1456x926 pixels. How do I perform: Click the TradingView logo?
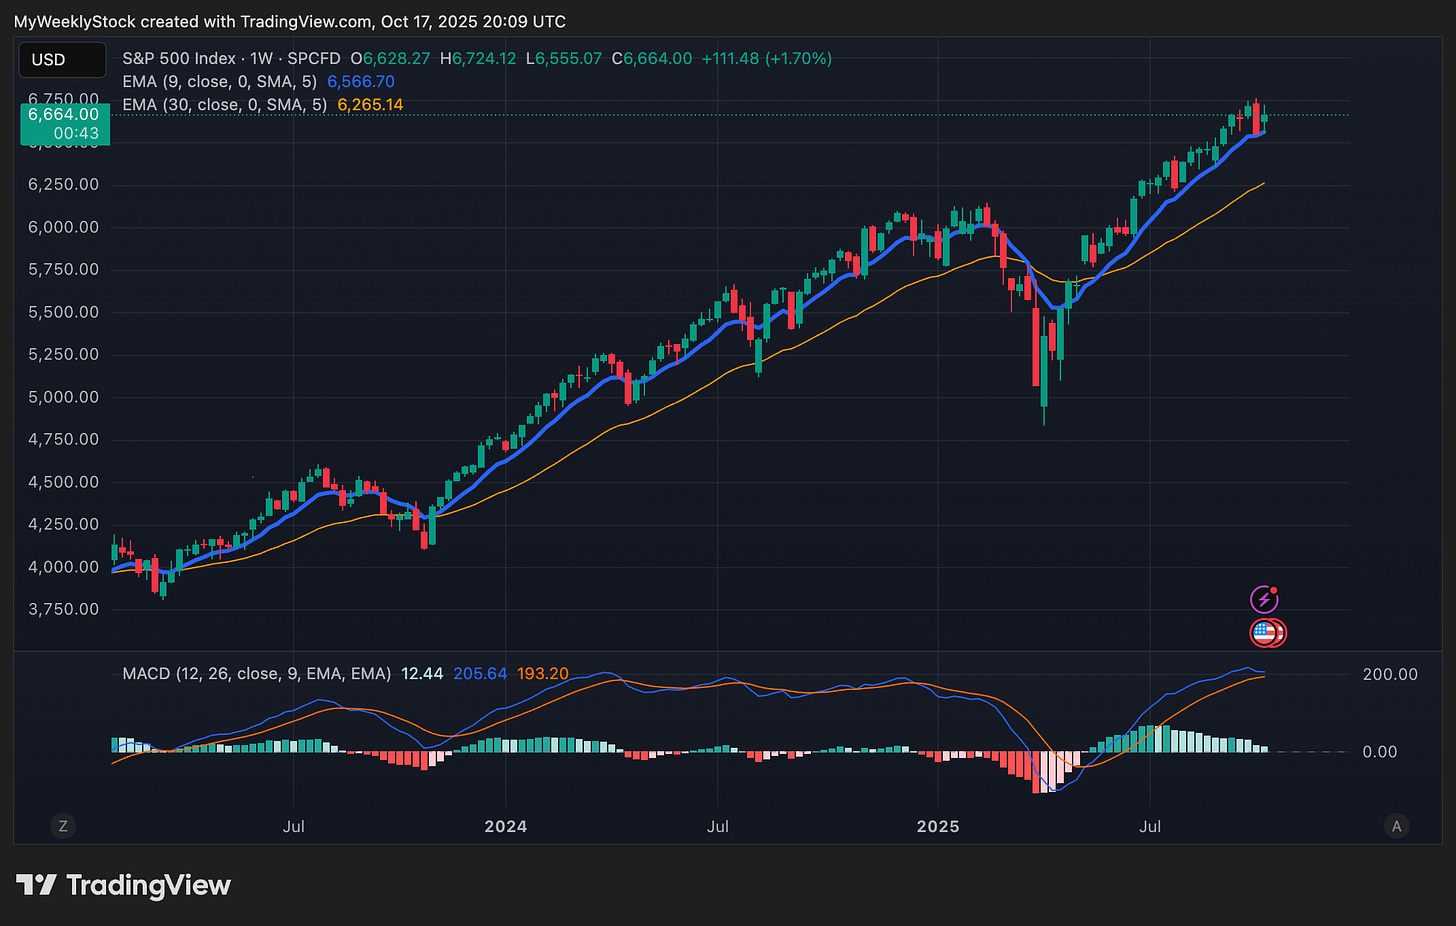click(124, 885)
